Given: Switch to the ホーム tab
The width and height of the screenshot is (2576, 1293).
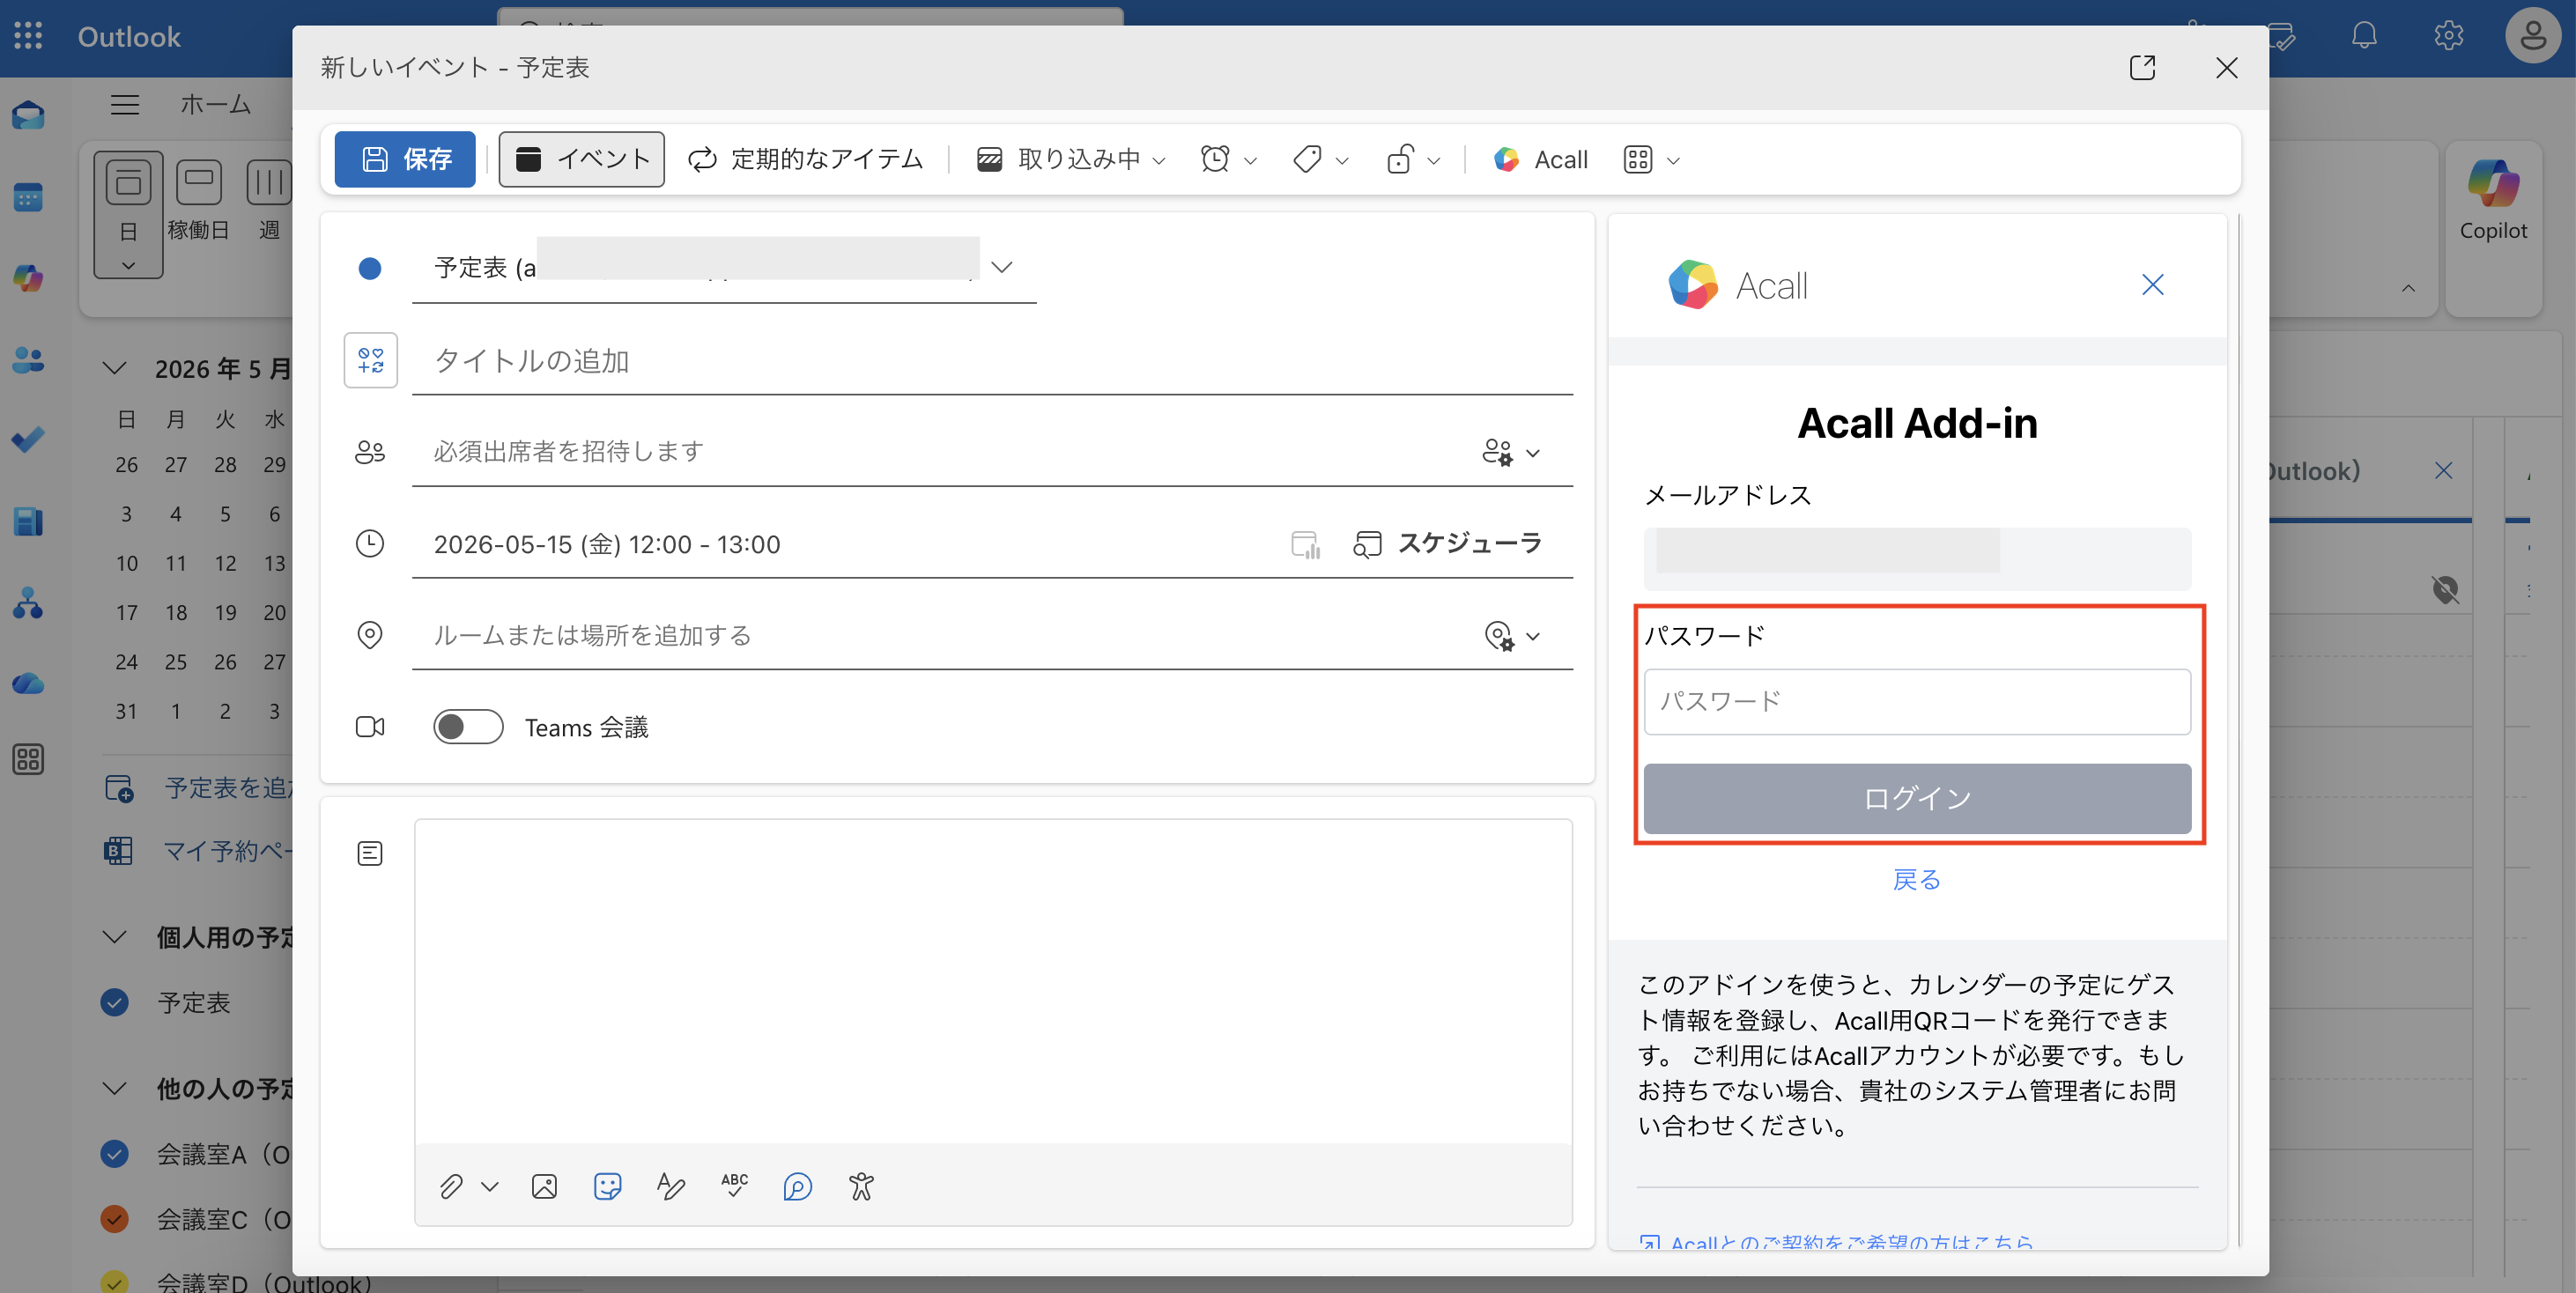Looking at the screenshot, I should (215, 104).
